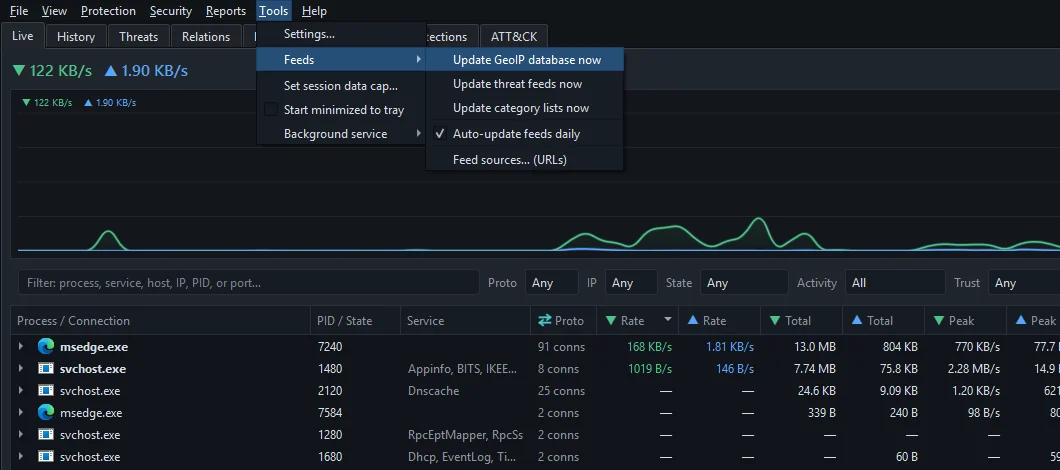Click the RpcEptMapper, RpcSs service cell
This screenshot has height=470, width=1060.
coord(465,435)
